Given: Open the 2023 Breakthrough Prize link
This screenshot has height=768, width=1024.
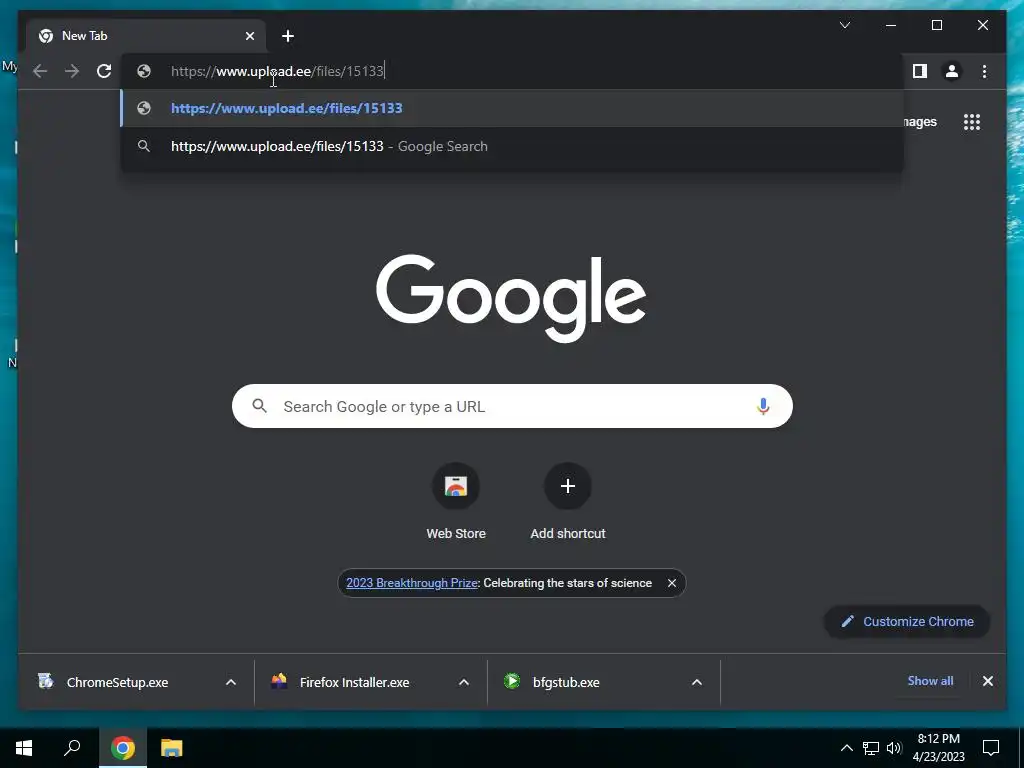Looking at the screenshot, I should pyautogui.click(x=411, y=583).
